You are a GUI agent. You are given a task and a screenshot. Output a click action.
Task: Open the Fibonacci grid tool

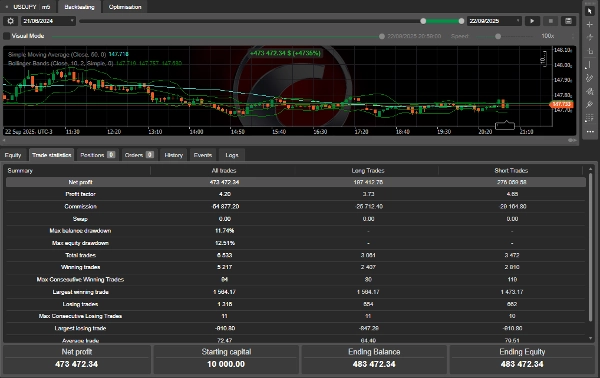[590, 118]
